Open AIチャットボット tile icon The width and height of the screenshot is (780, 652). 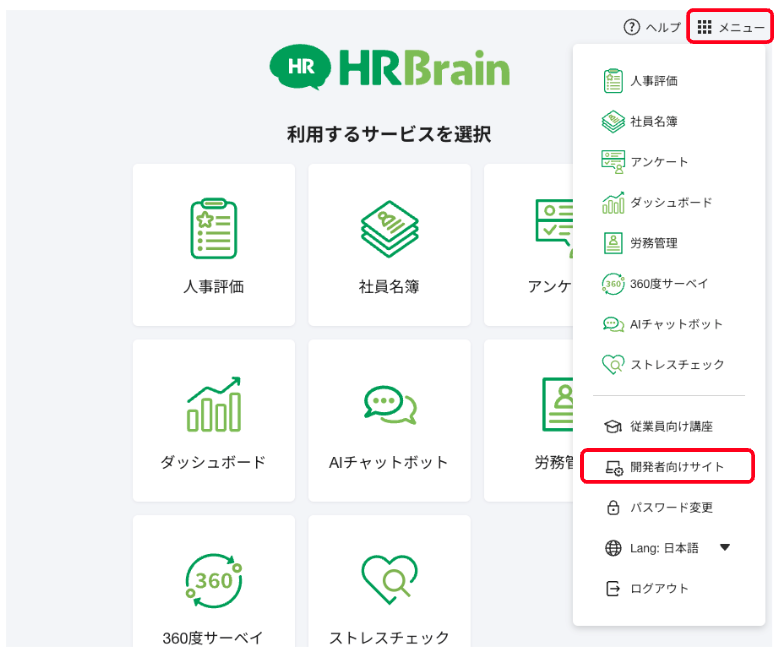(389, 404)
